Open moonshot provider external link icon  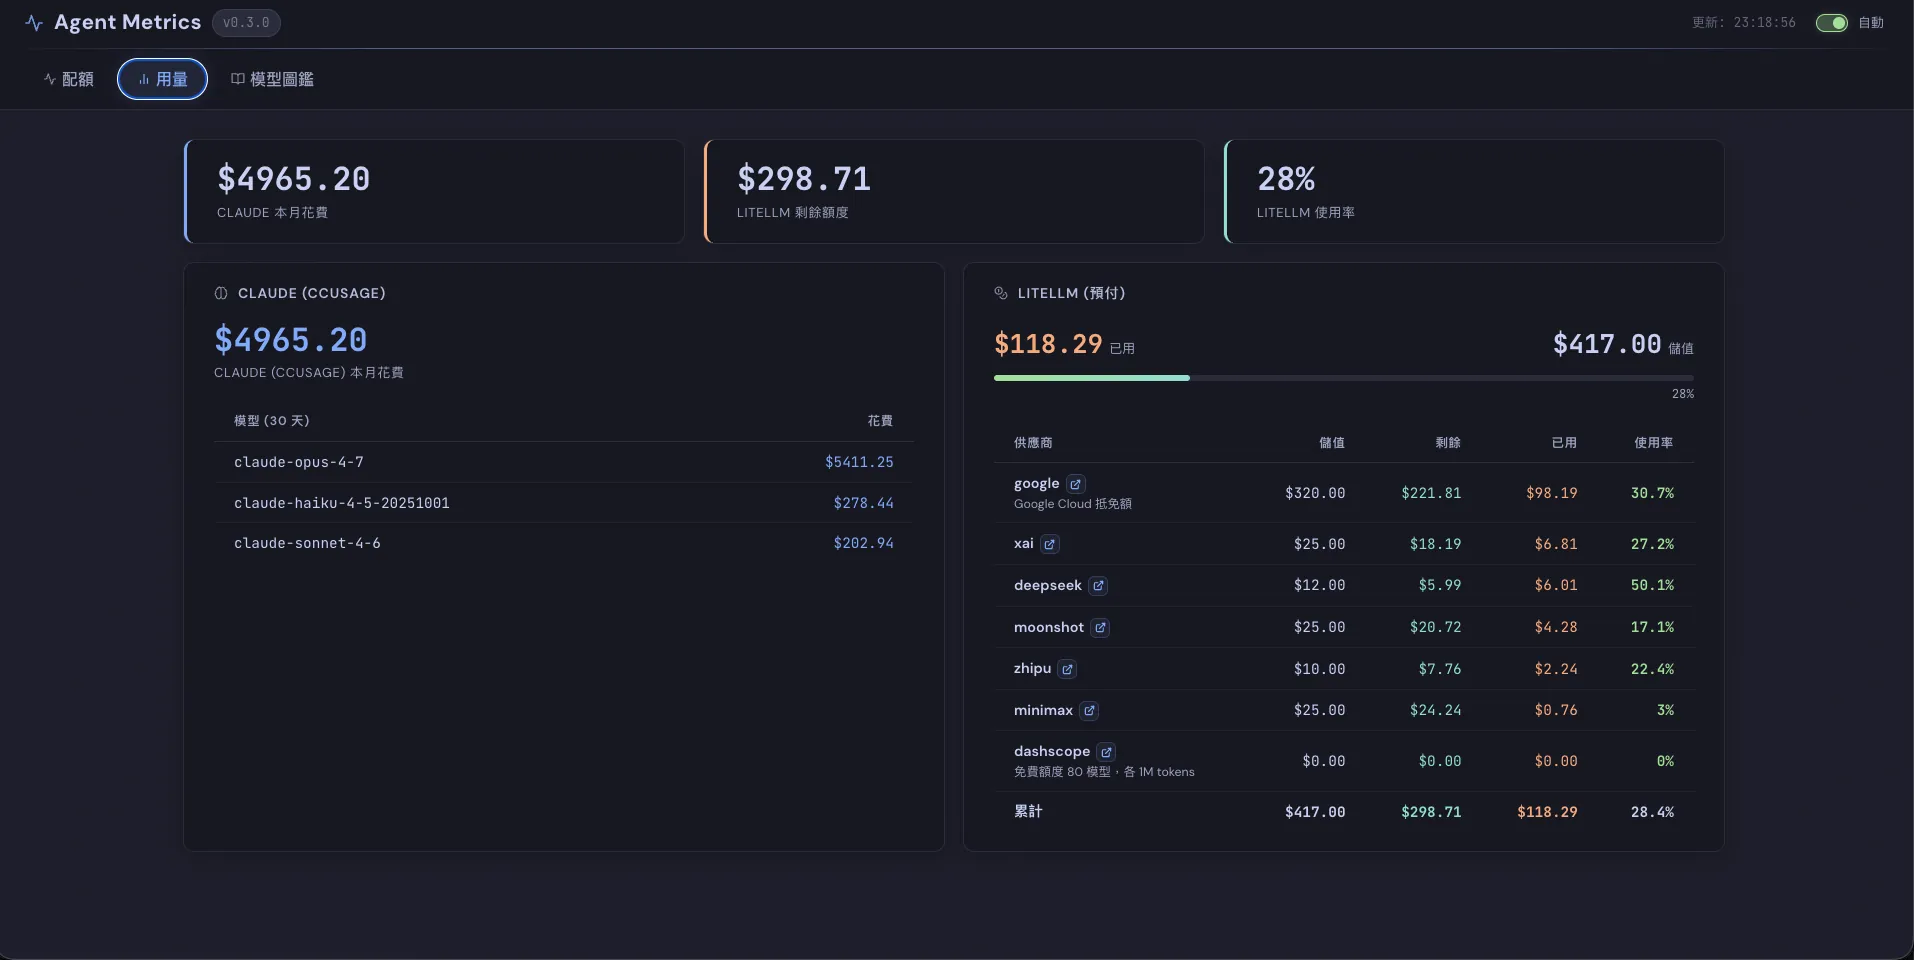click(1100, 628)
